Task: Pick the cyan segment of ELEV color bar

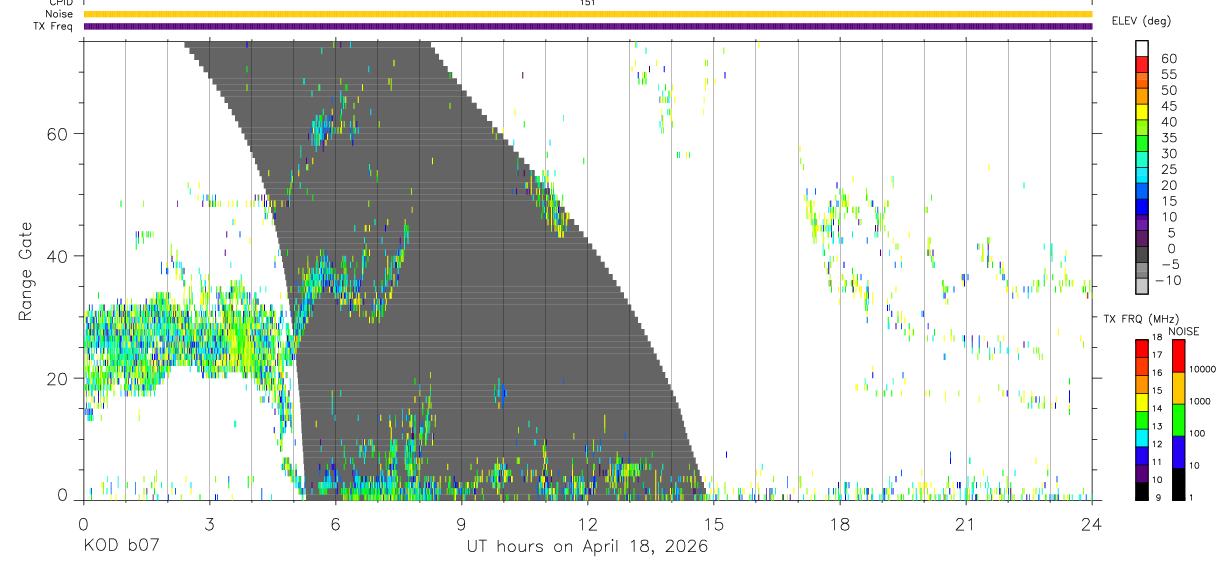Action: 1142,176
